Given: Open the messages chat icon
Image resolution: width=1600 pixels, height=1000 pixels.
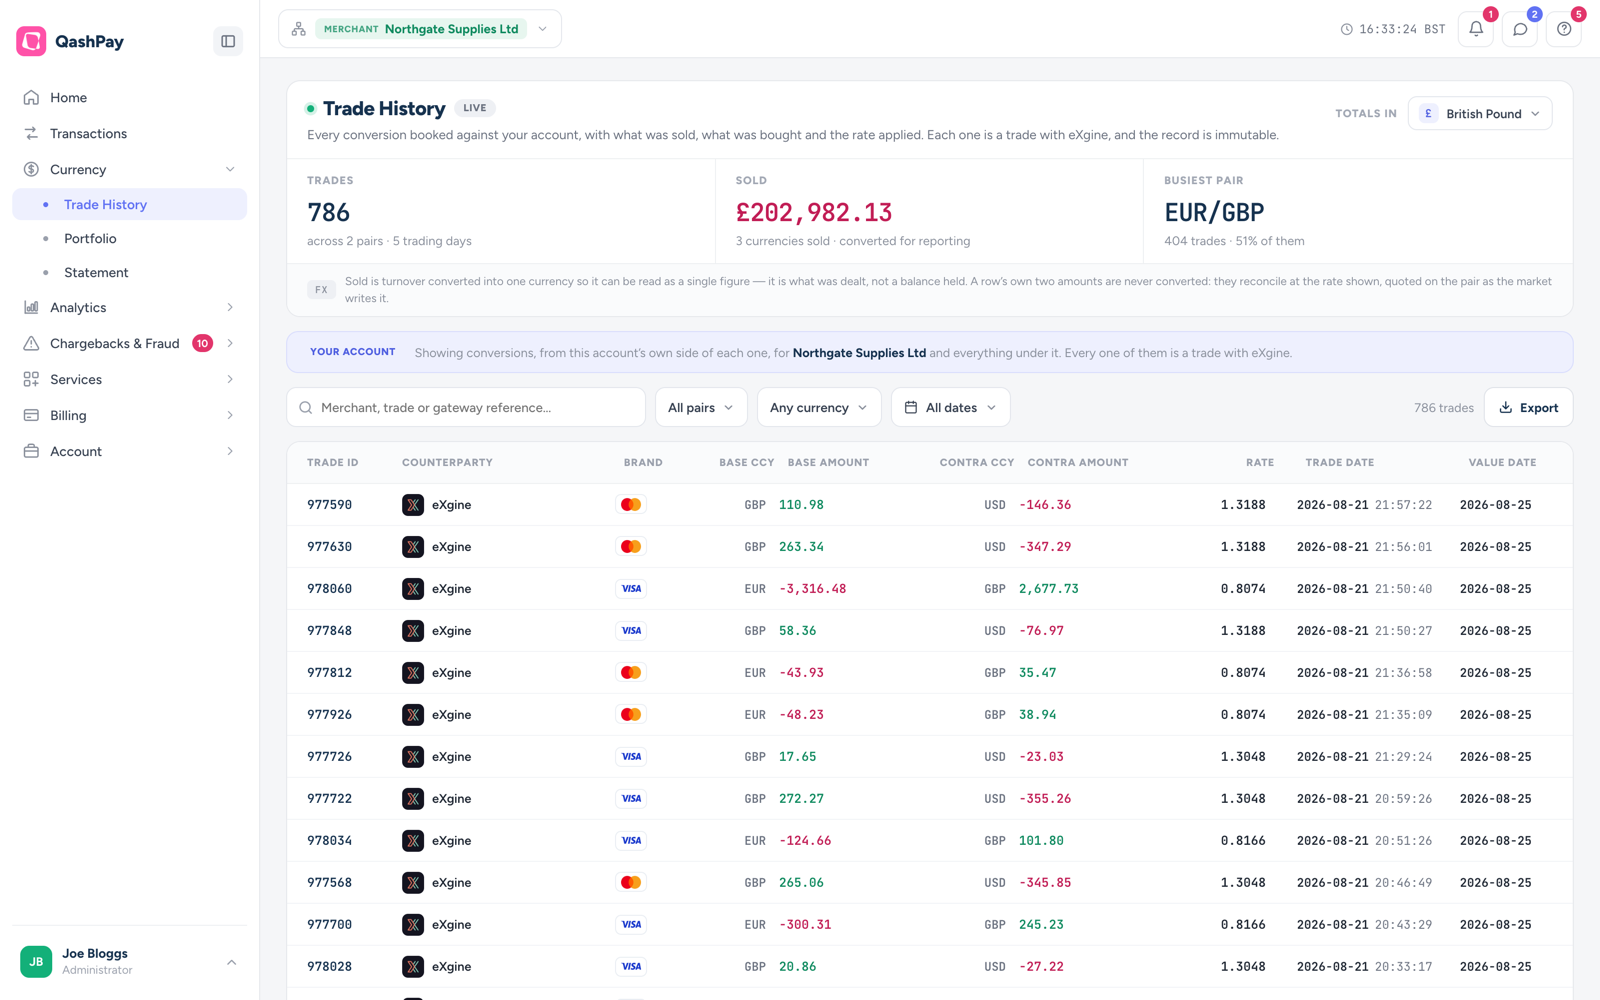Looking at the screenshot, I should (x=1520, y=29).
